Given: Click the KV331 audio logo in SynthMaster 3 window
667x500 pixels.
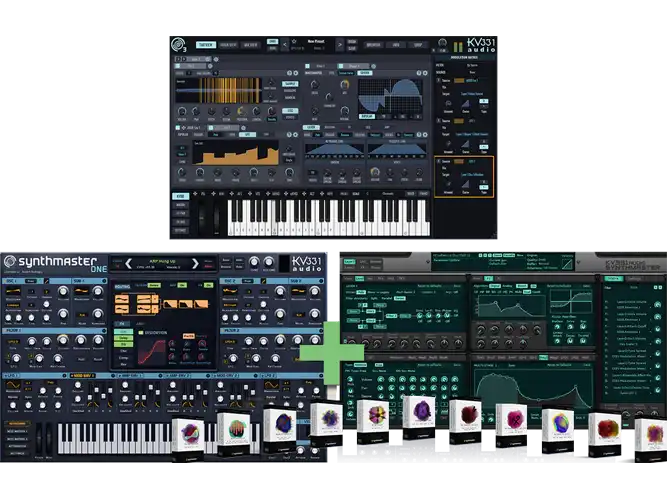Looking at the screenshot, I should tap(481, 45).
